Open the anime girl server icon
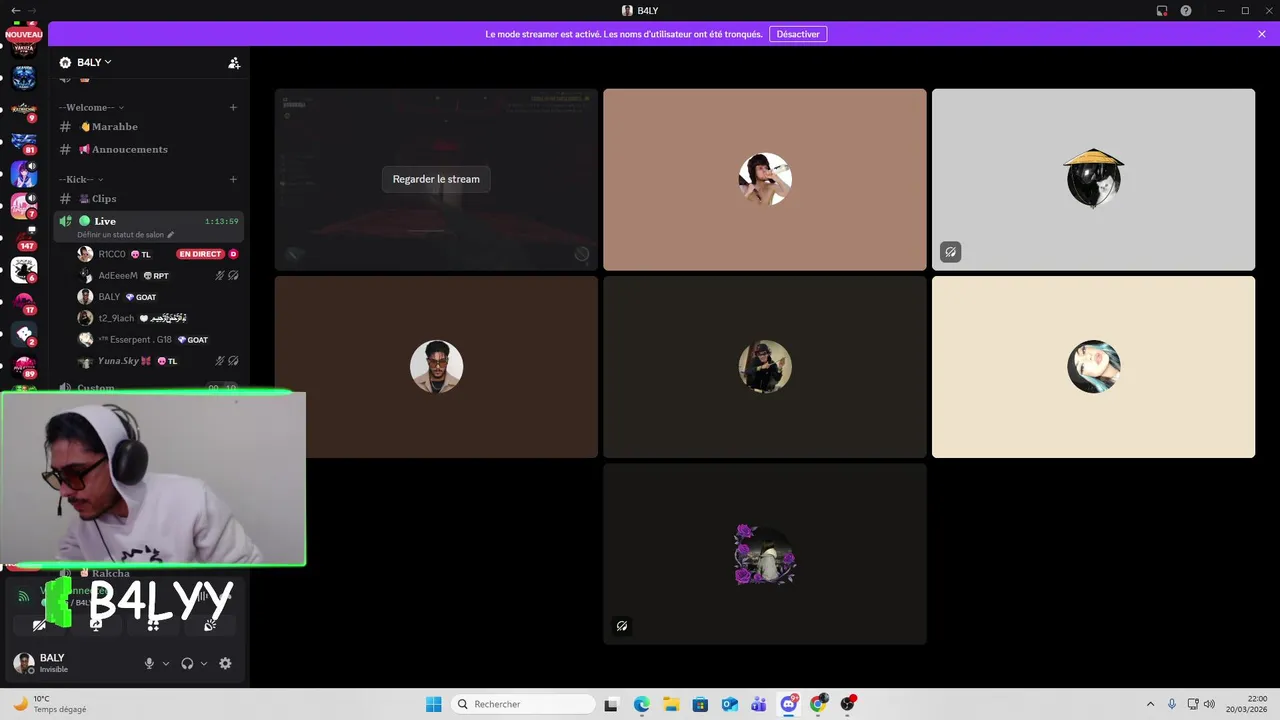The image size is (1280, 720). coord(24,174)
